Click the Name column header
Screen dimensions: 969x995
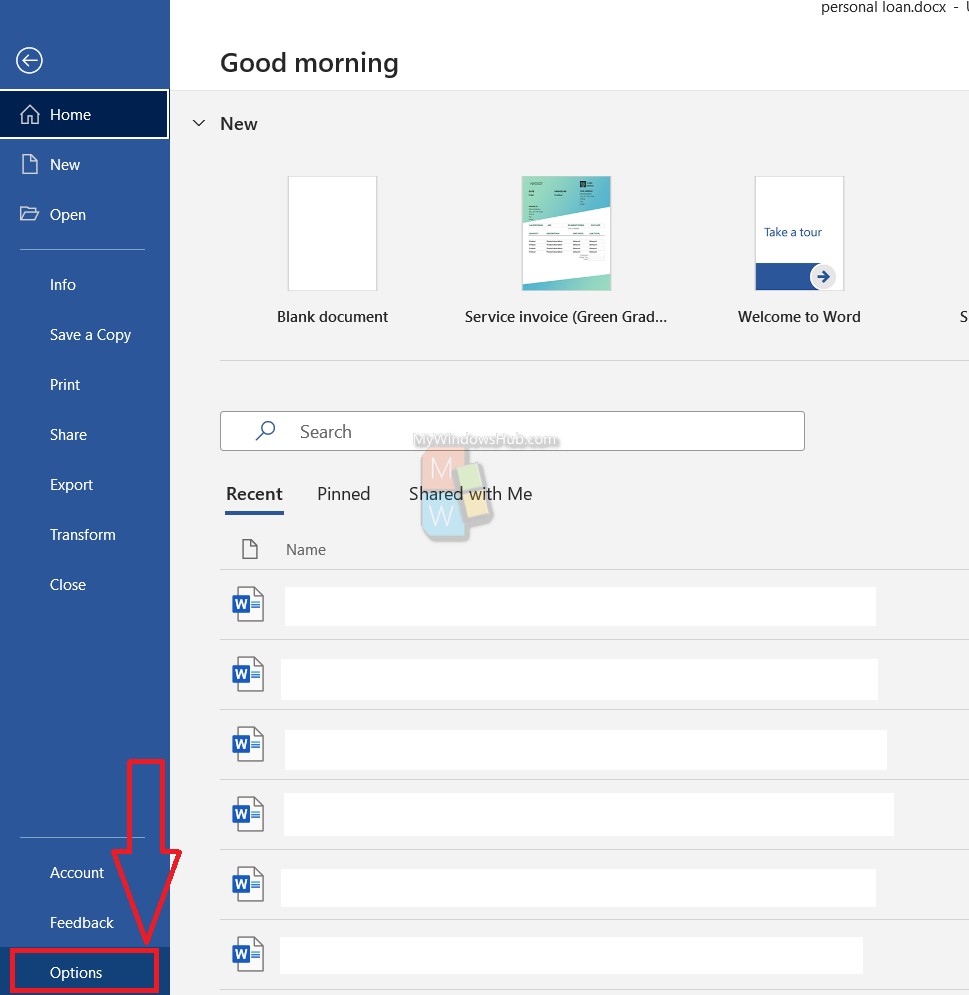306,550
